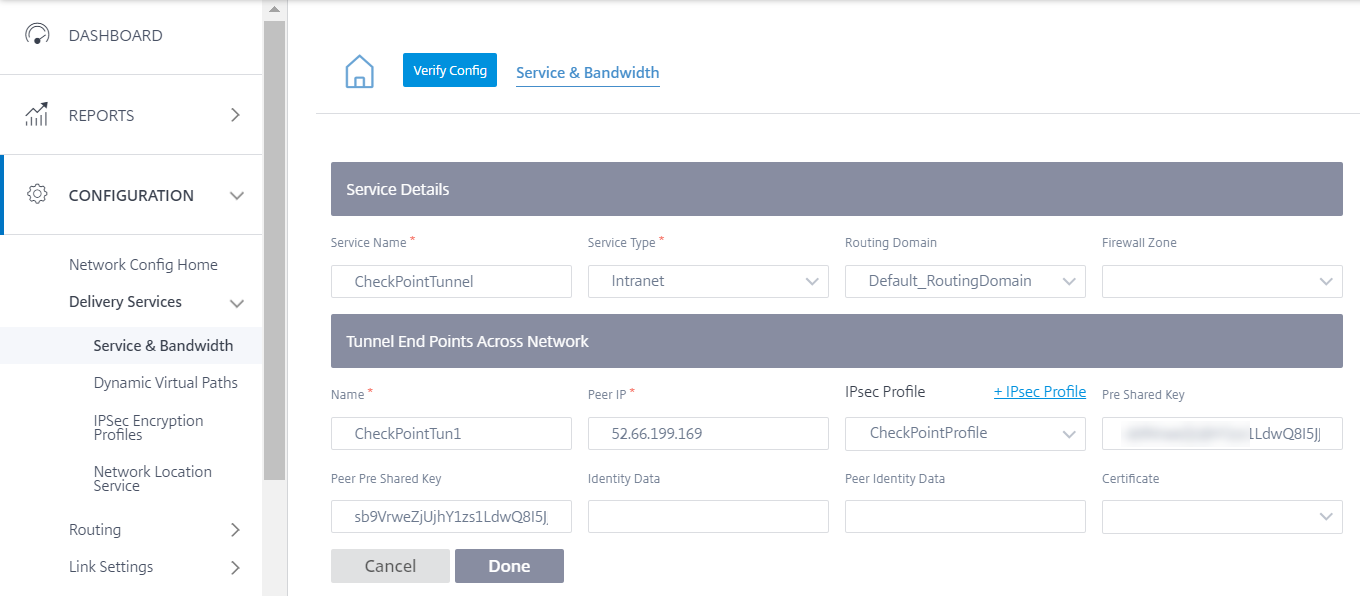Open the Firewall Zone dropdown
The height and width of the screenshot is (596, 1360).
click(x=1222, y=281)
